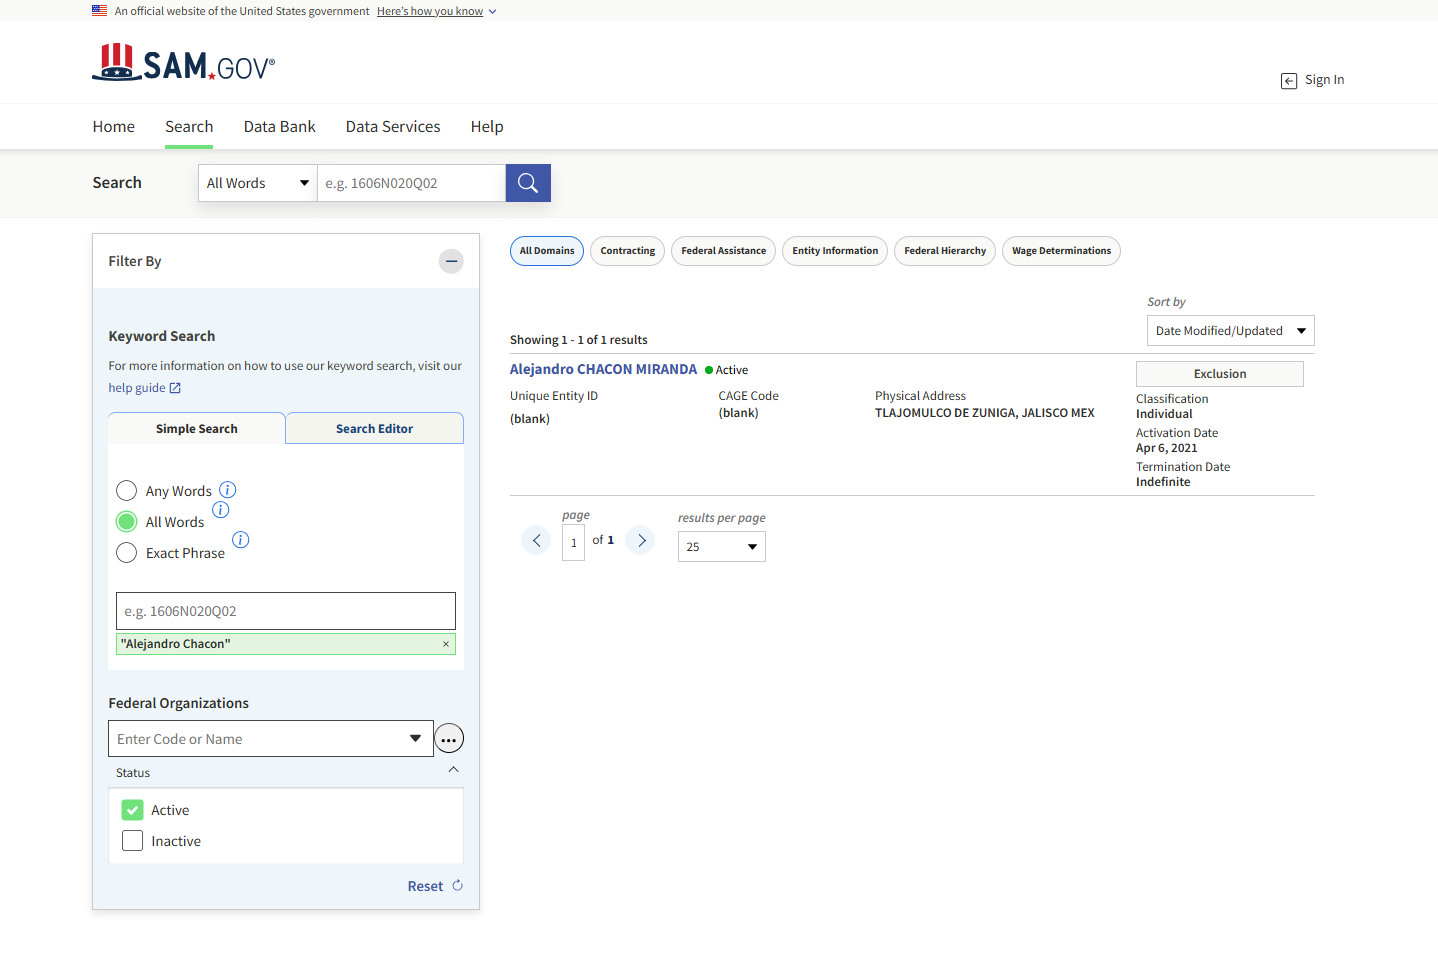Remove the "Alejandro Chacon" keyword tag
The image size is (1438, 956).
pos(446,644)
